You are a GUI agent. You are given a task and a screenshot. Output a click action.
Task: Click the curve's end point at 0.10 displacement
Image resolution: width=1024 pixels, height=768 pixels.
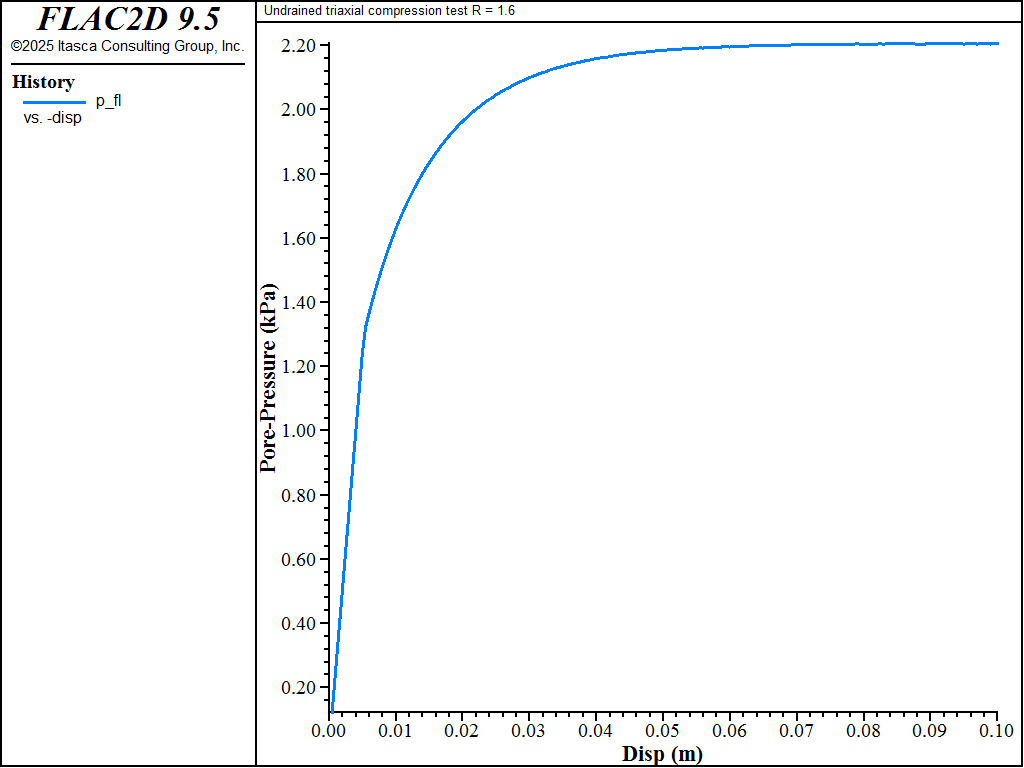click(x=997, y=44)
